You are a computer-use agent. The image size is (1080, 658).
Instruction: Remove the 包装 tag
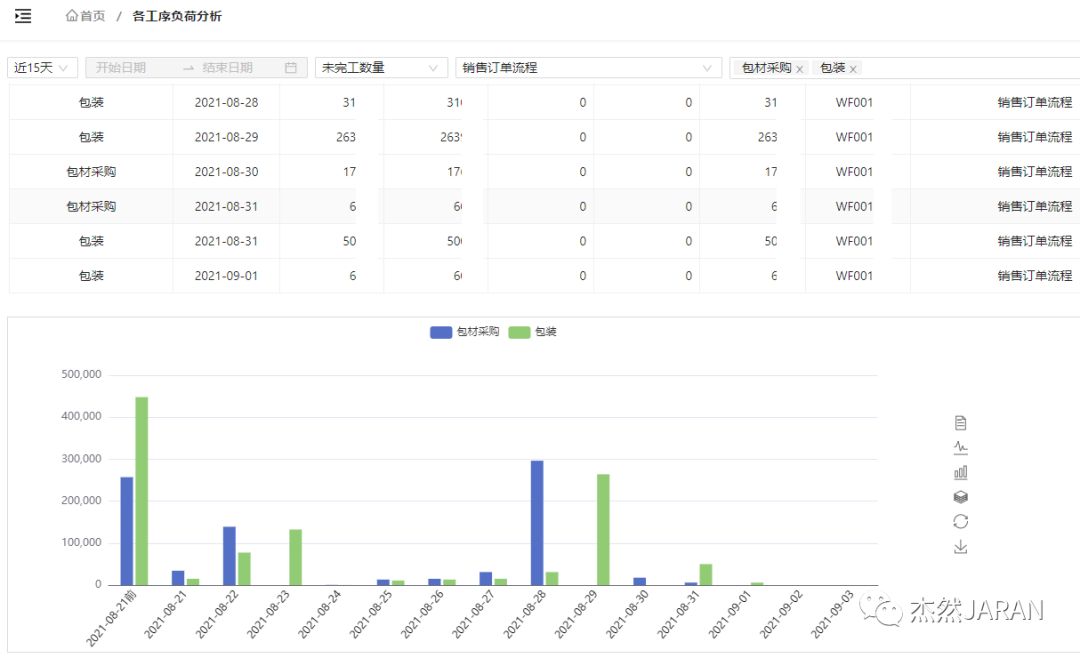point(853,69)
